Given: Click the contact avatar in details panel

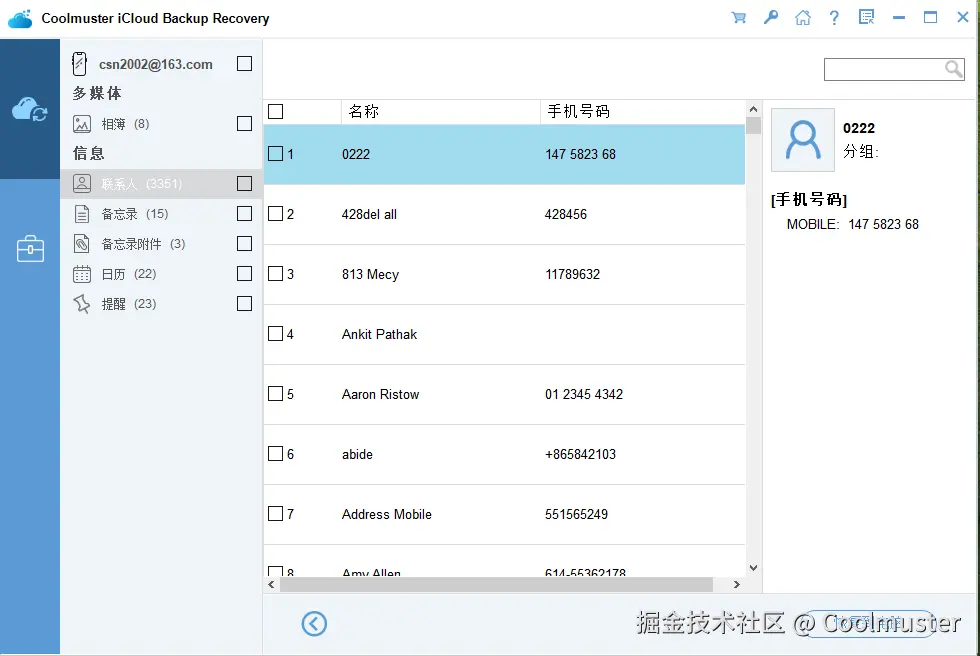Looking at the screenshot, I should coord(803,140).
